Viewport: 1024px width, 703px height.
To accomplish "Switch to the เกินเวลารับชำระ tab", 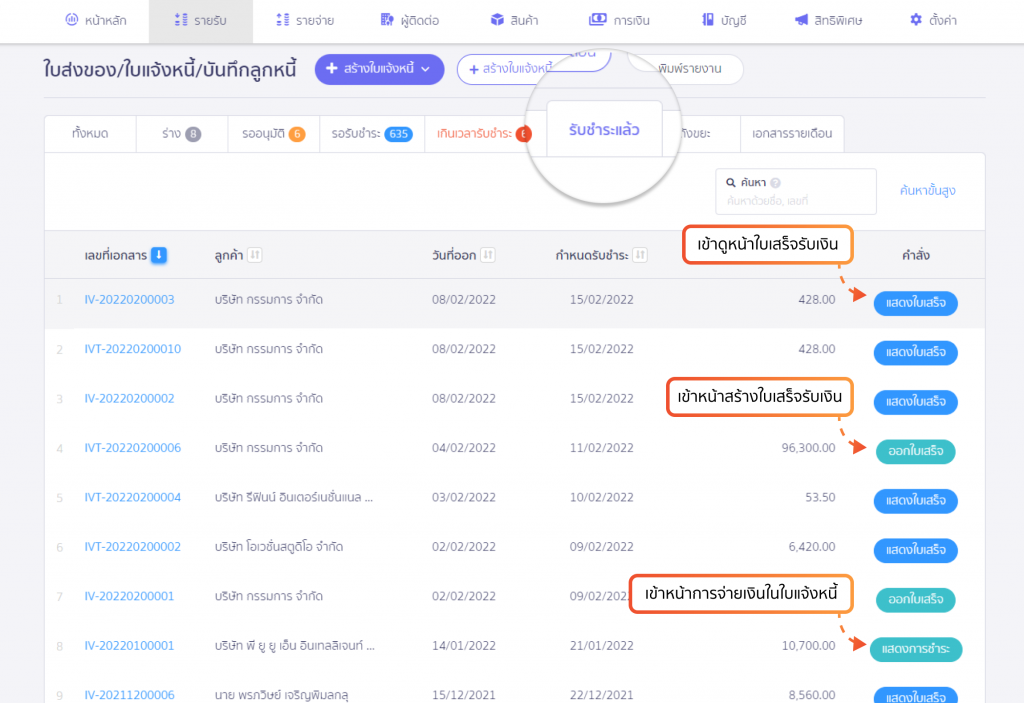I will pyautogui.click(x=483, y=134).
